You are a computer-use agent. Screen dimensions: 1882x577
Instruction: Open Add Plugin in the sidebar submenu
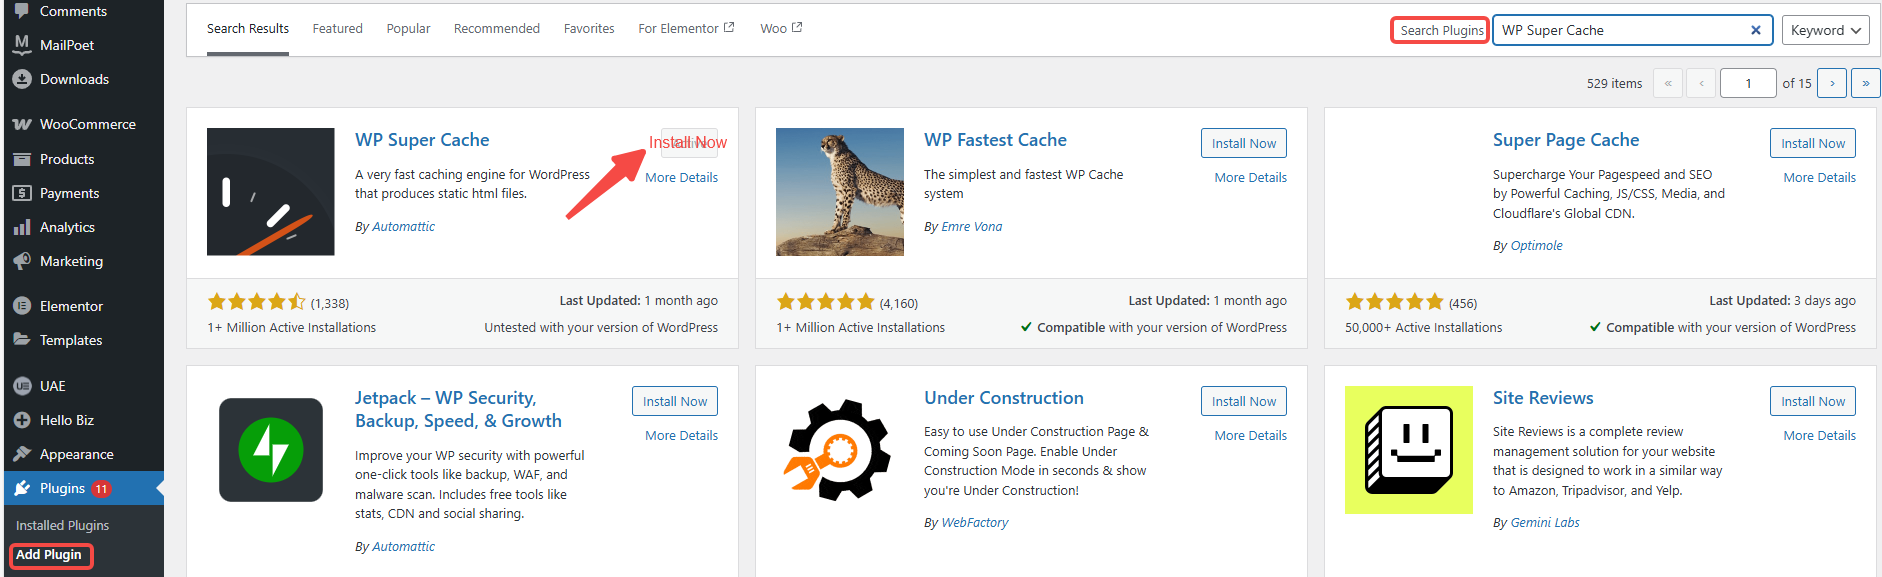click(x=49, y=555)
